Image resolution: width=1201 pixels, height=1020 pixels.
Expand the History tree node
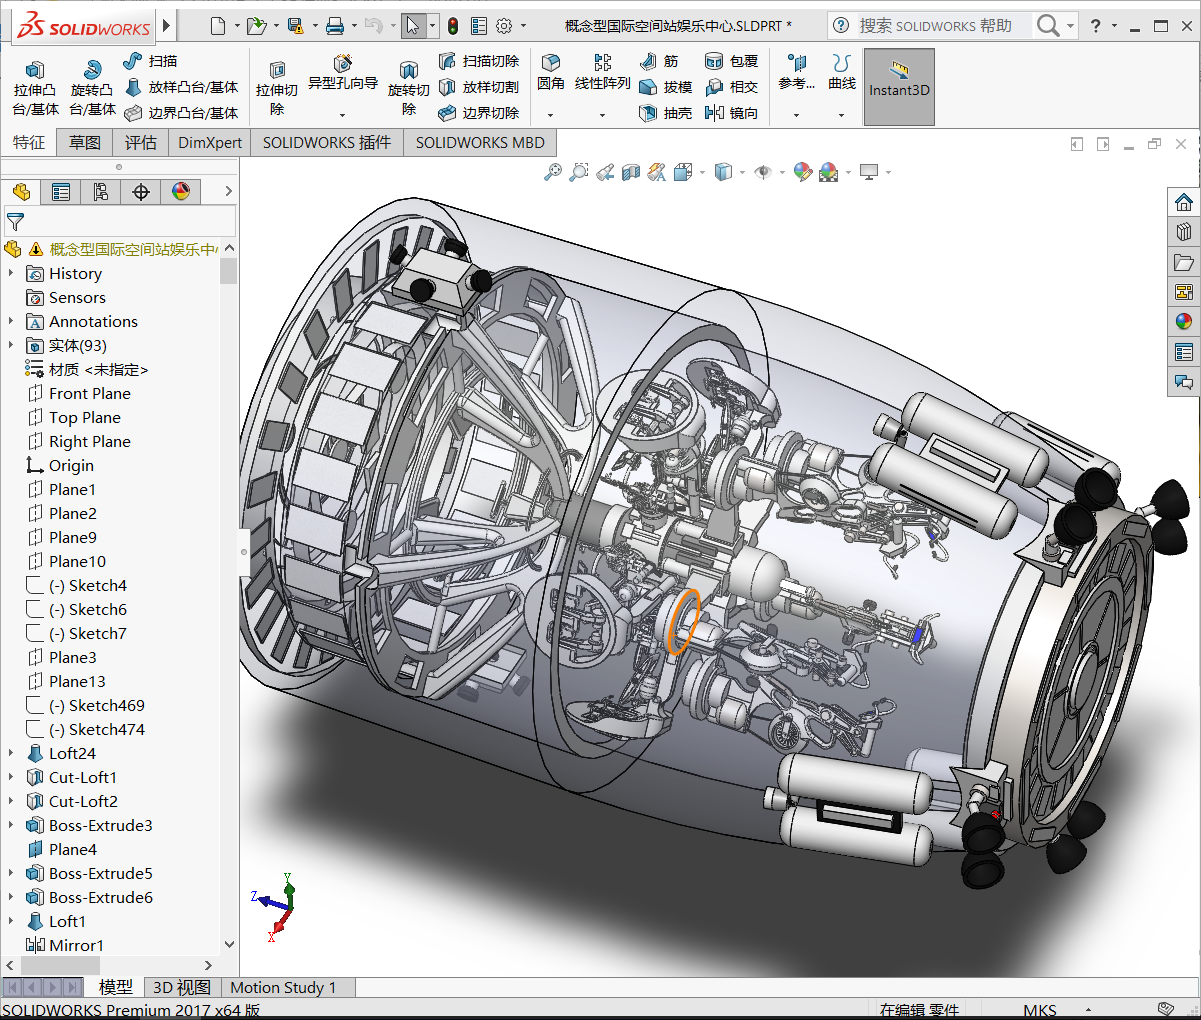pyautogui.click(x=11, y=273)
